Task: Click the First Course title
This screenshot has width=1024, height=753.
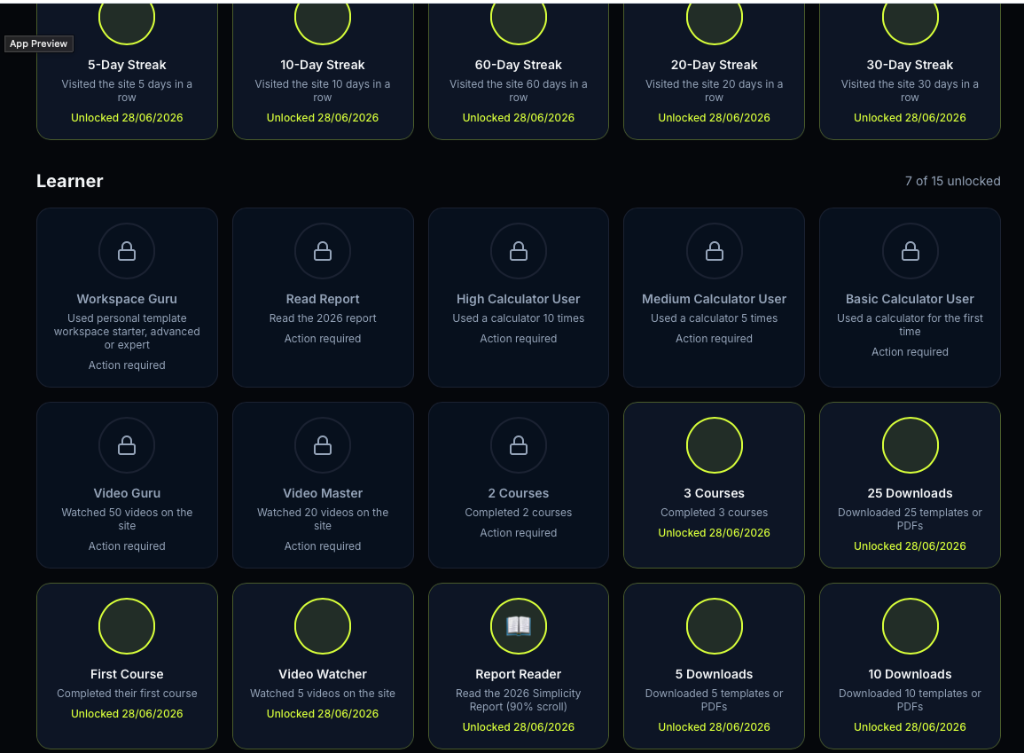Action: click(x=127, y=674)
